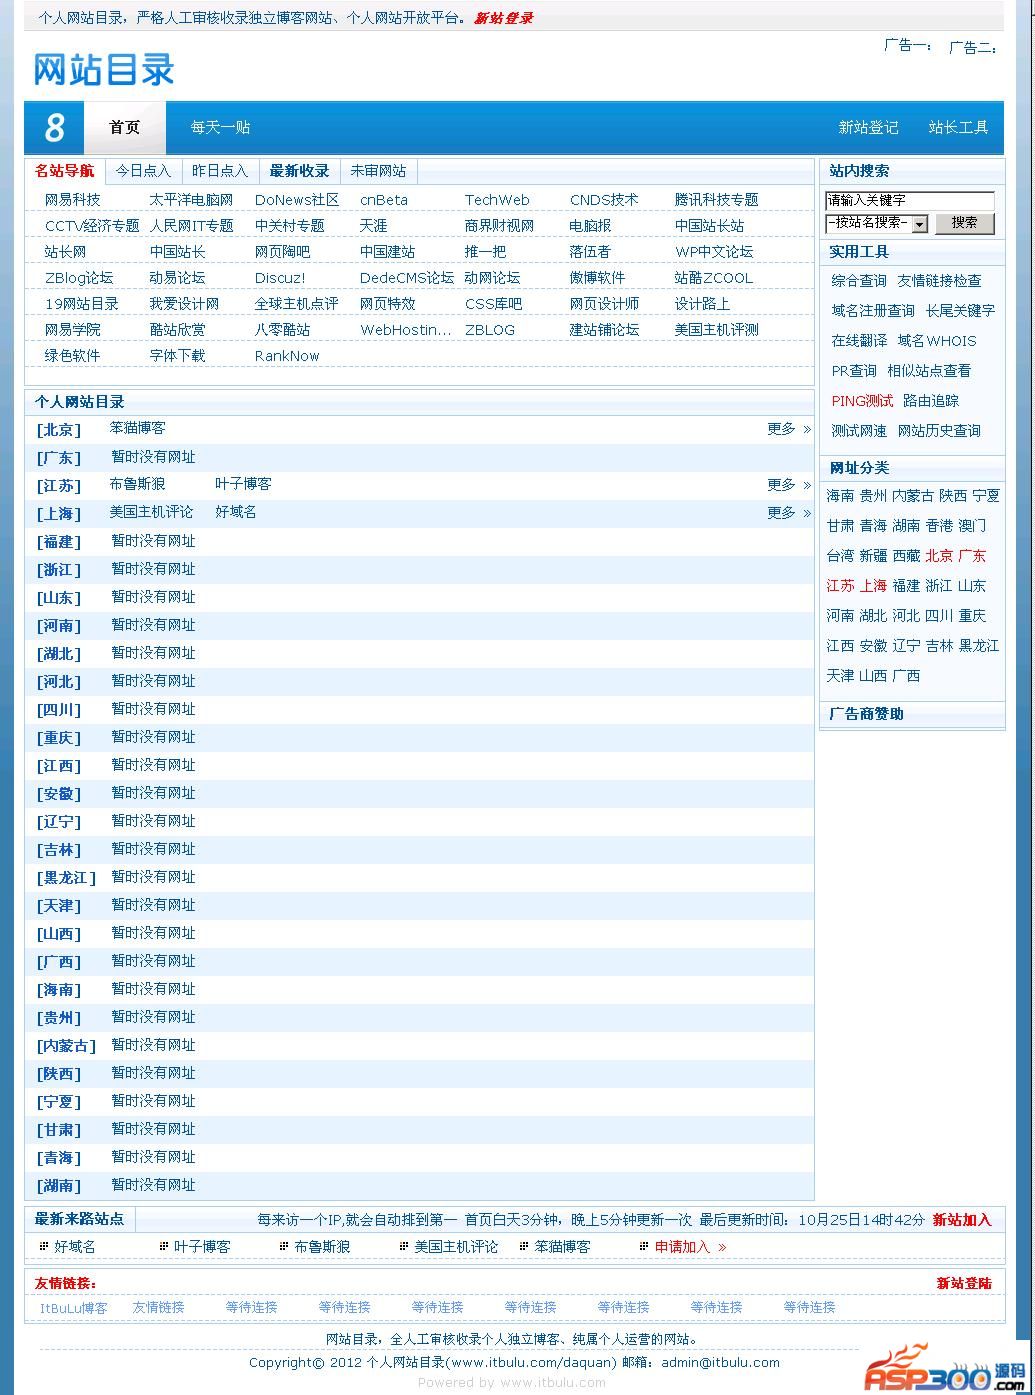Go to 新站登记 in top navigation

pos(868,128)
